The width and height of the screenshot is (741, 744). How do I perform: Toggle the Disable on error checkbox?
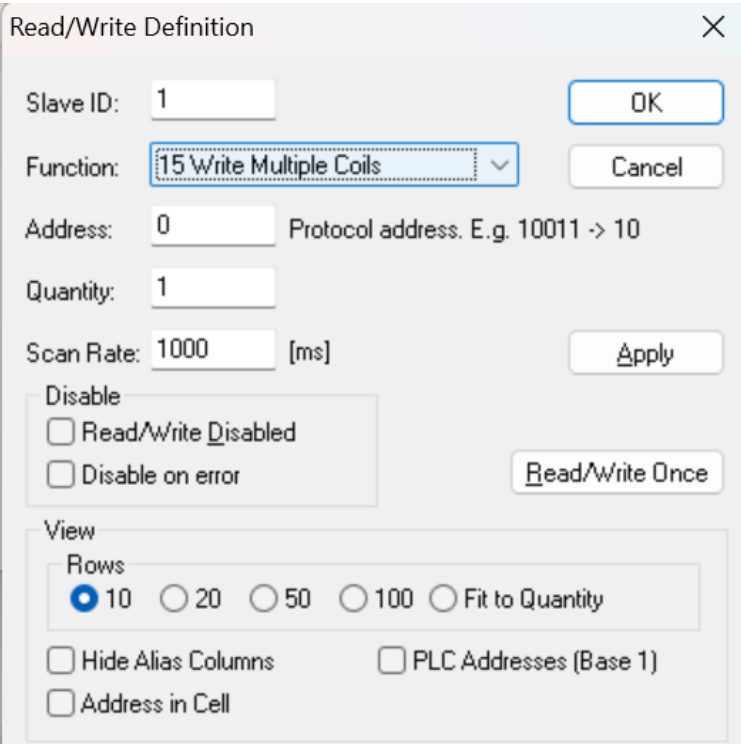click(x=61, y=476)
